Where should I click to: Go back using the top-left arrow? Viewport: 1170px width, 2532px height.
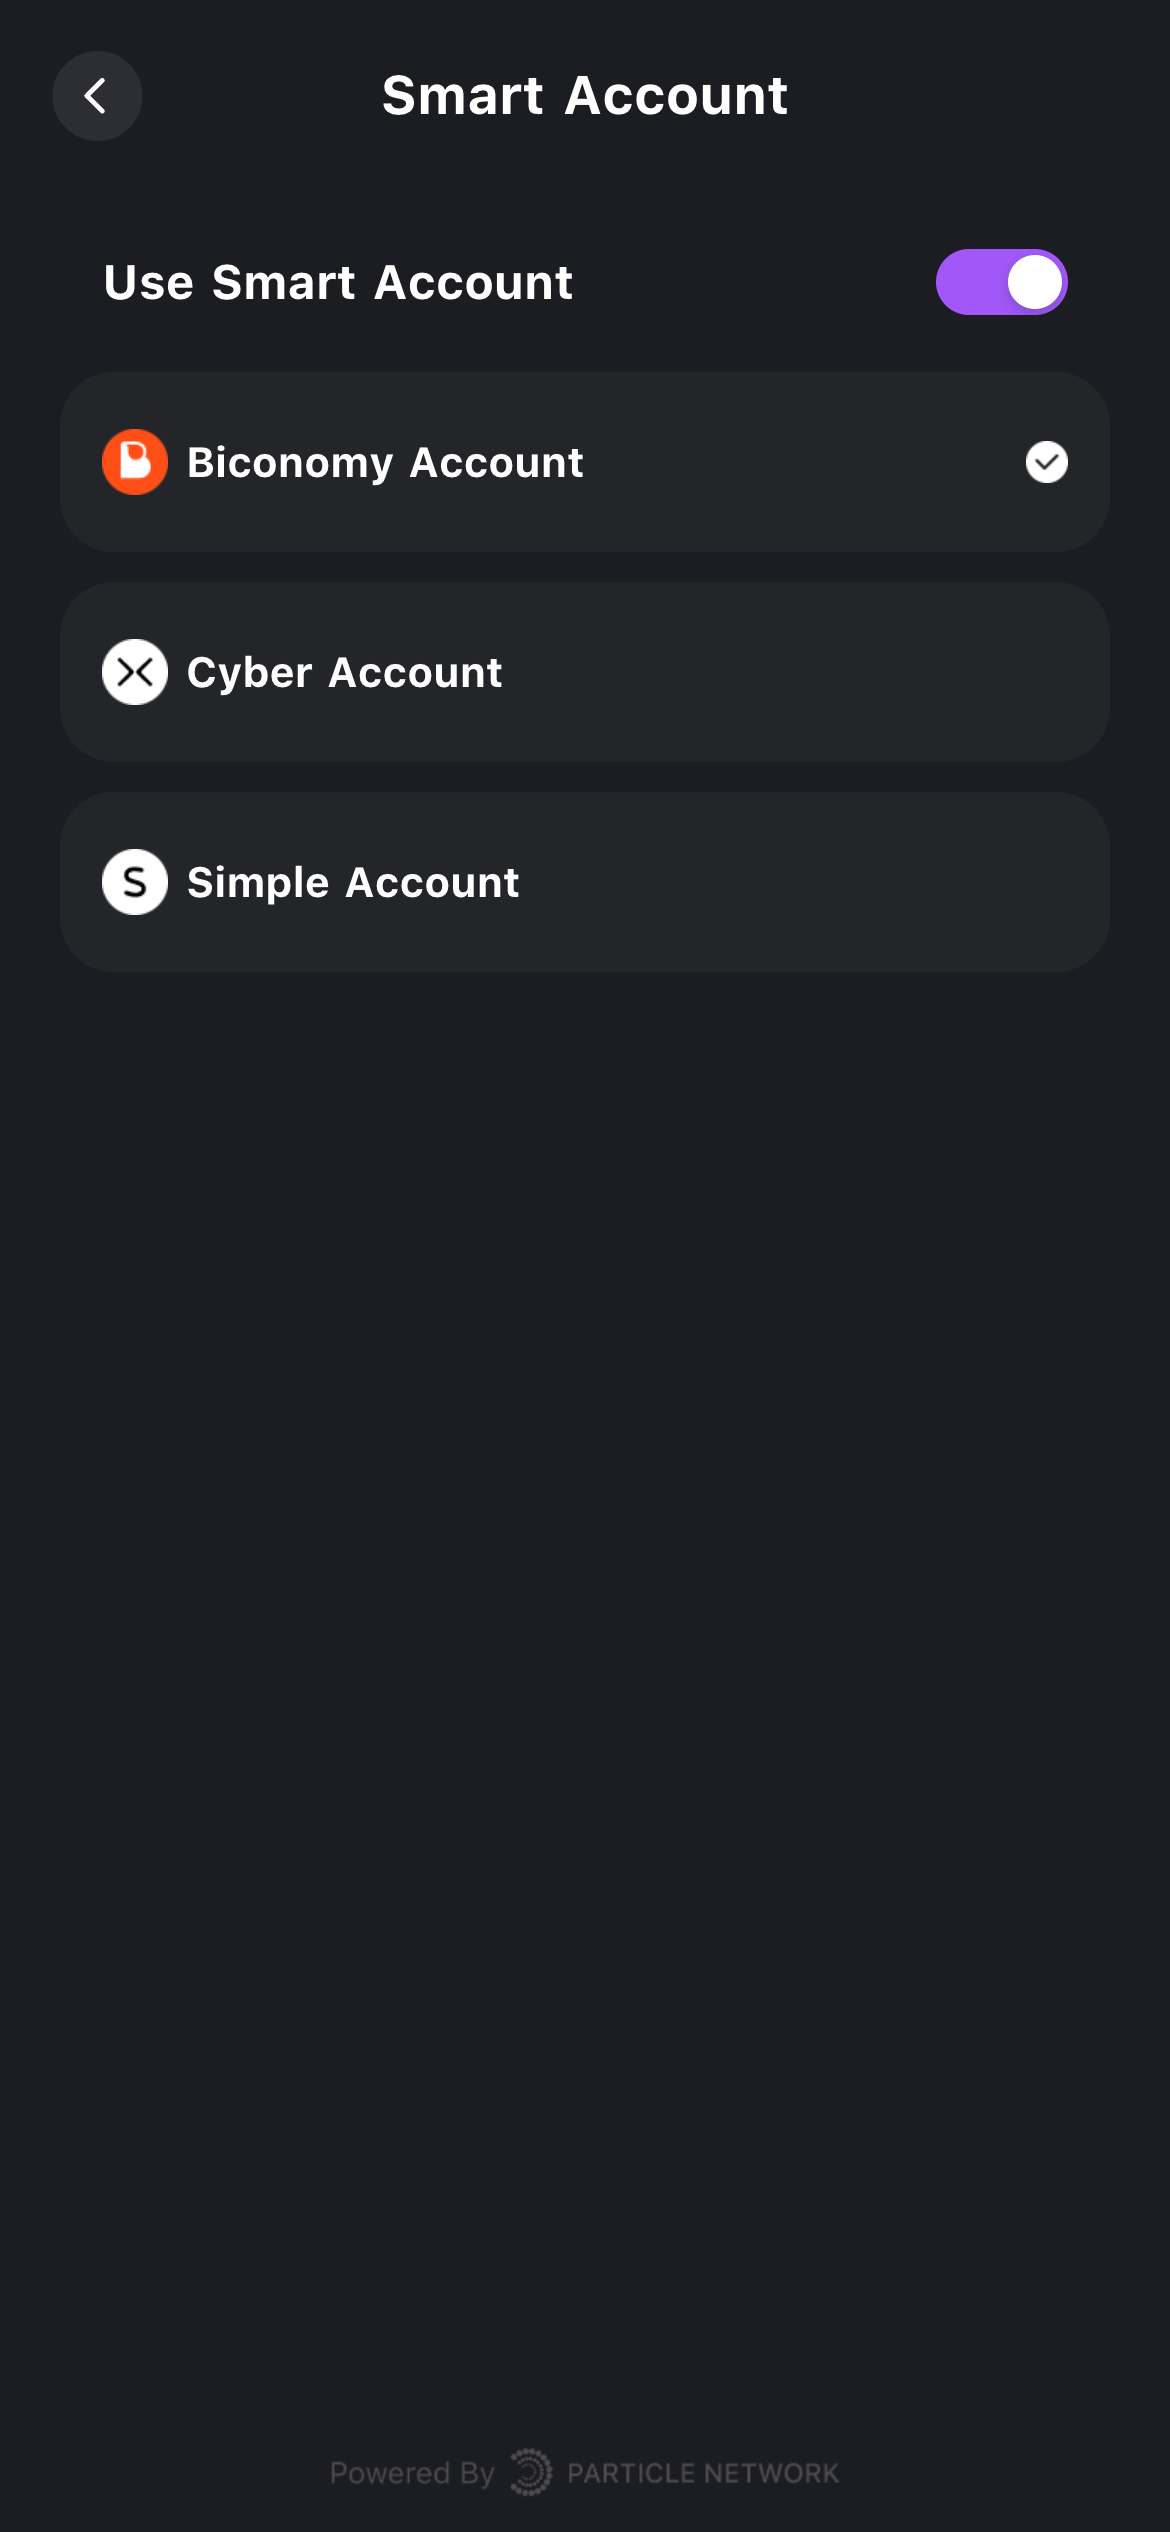97,96
